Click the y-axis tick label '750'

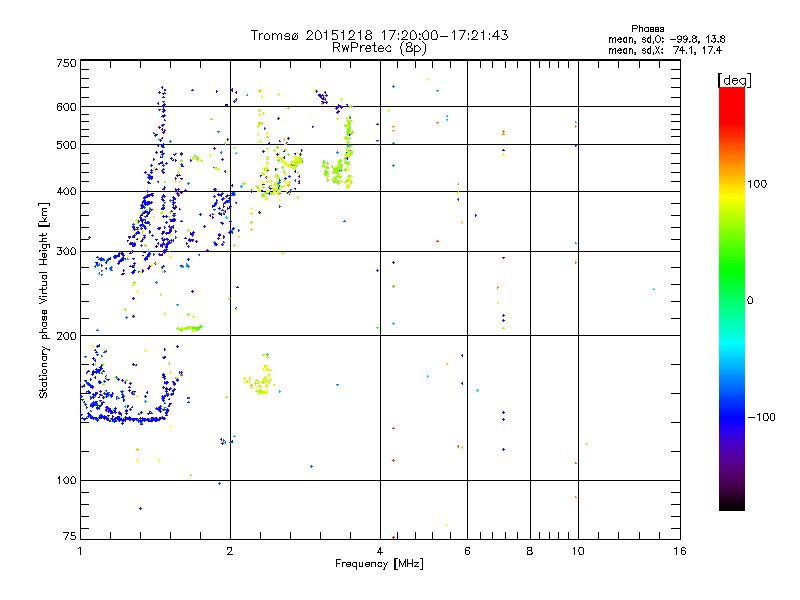tap(67, 63)
